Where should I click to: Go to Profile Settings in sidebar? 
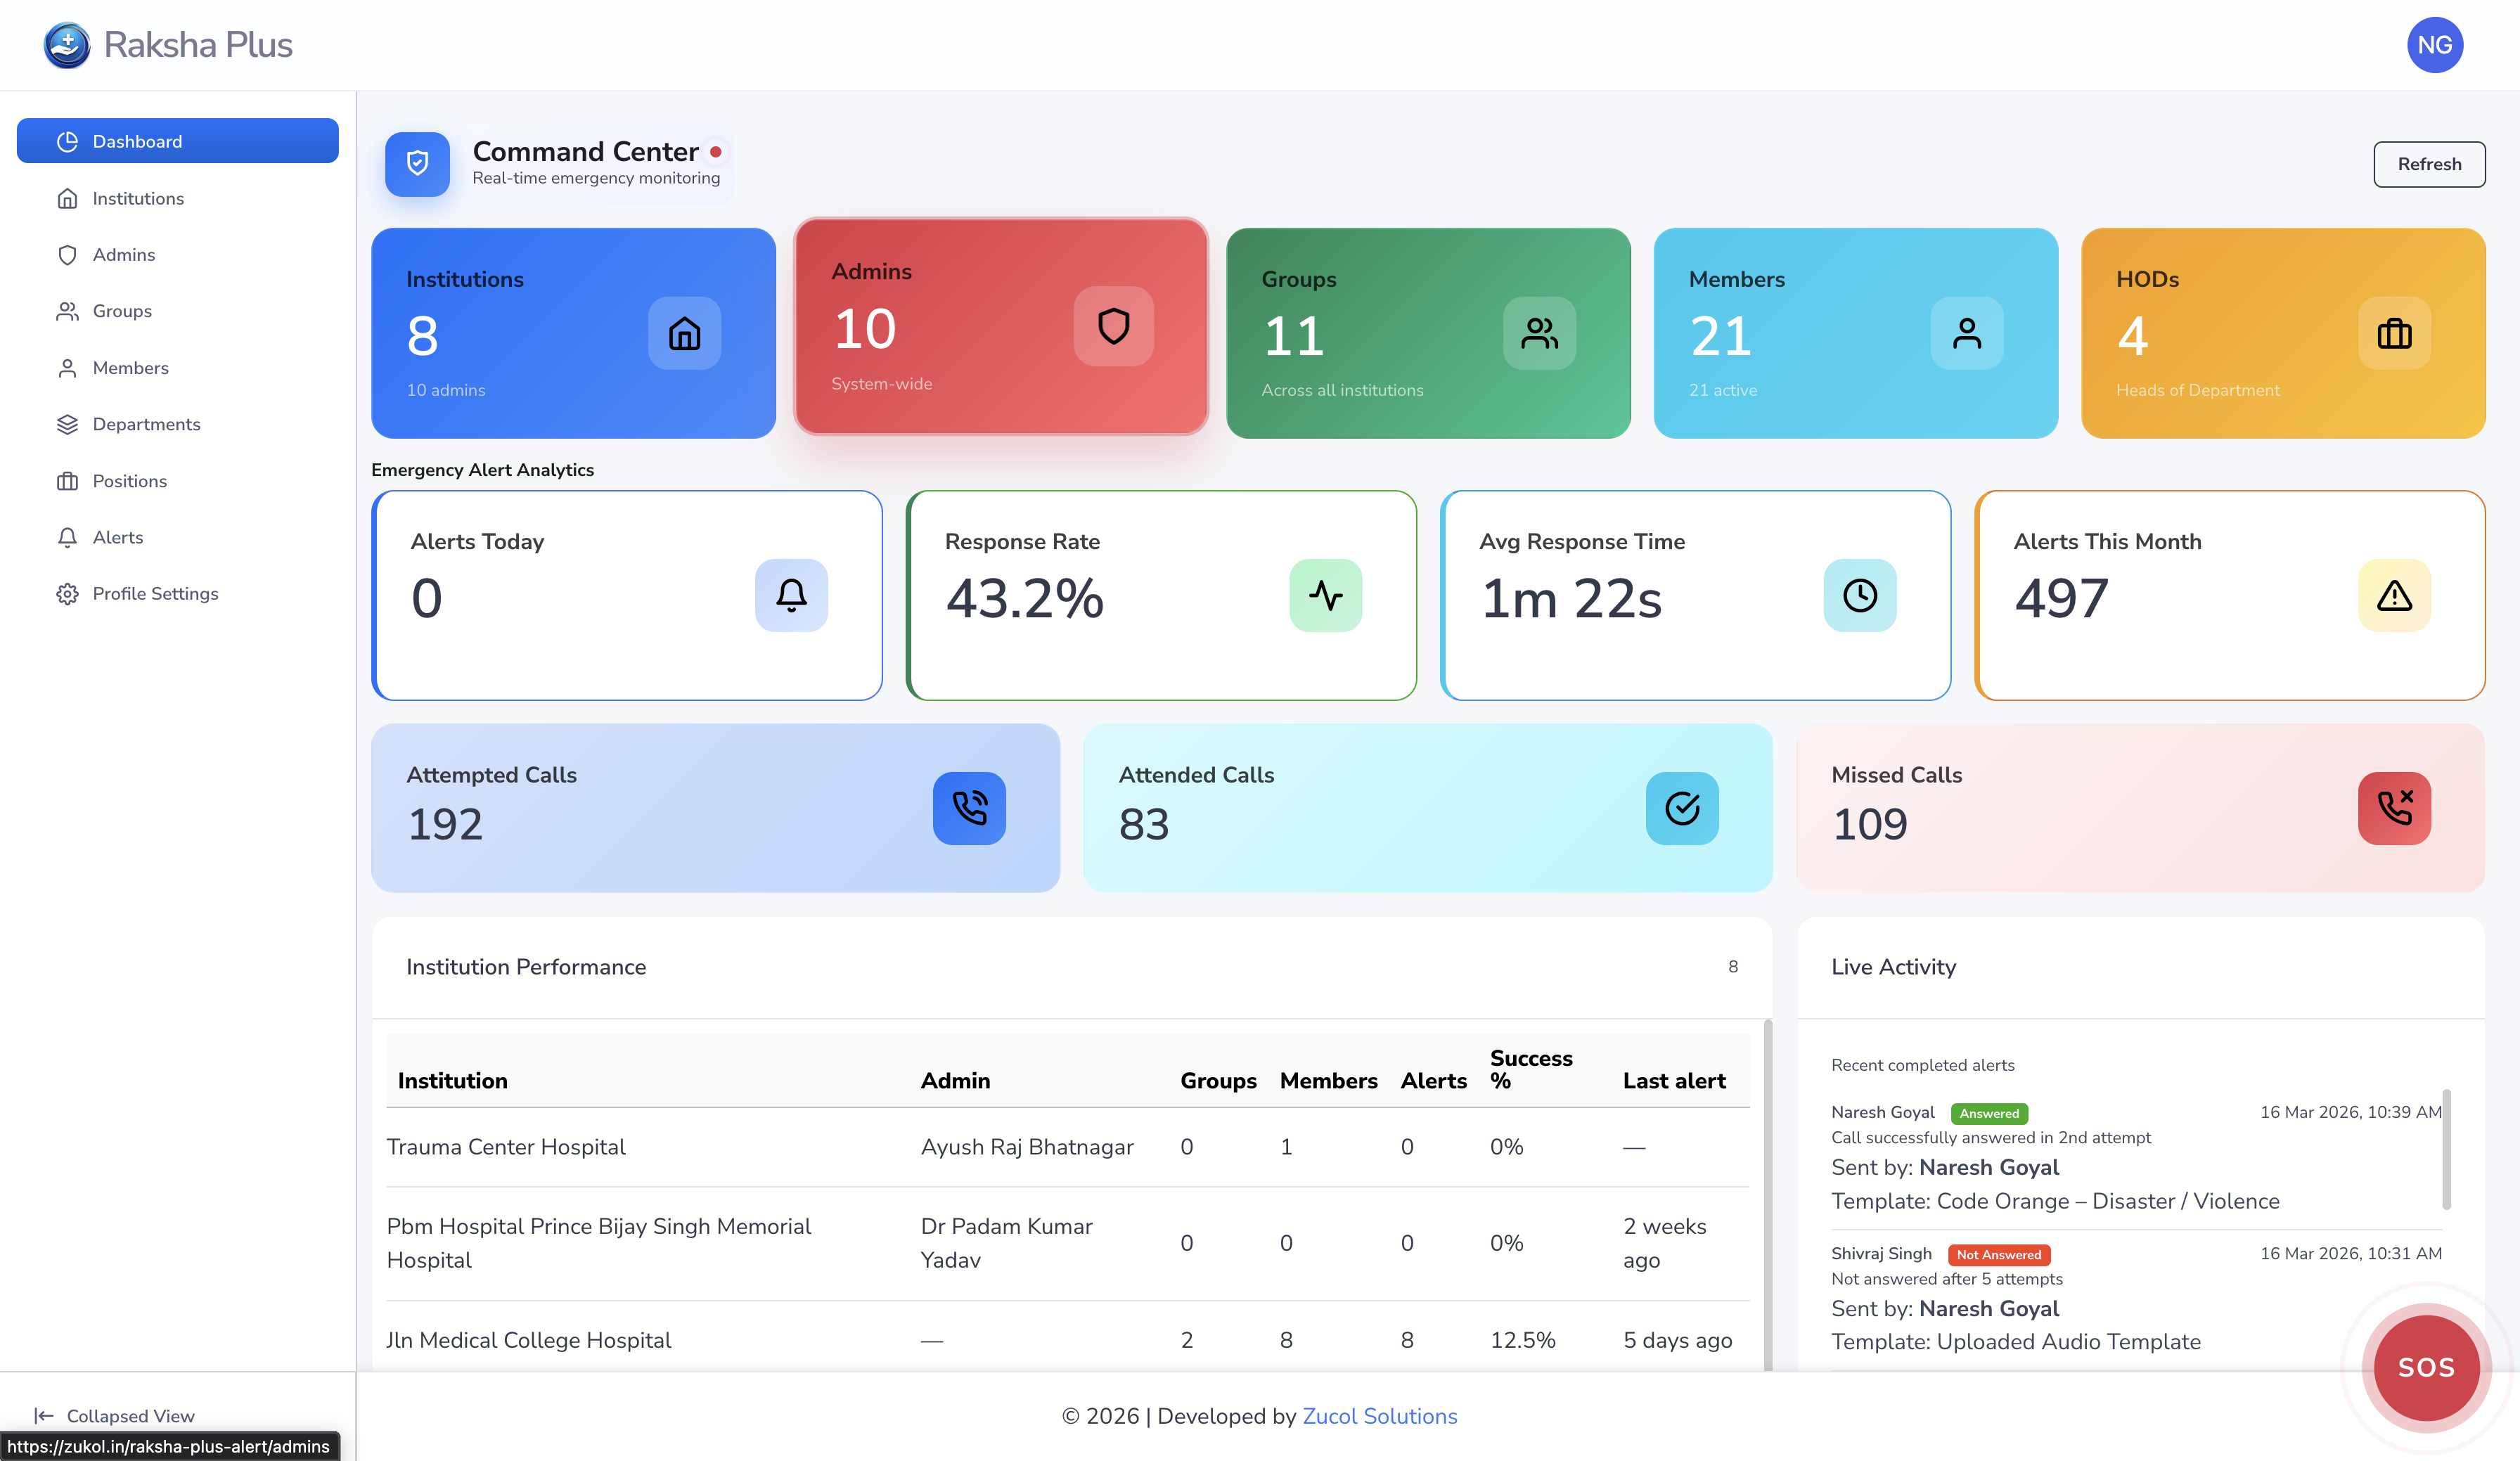[155, 594]
